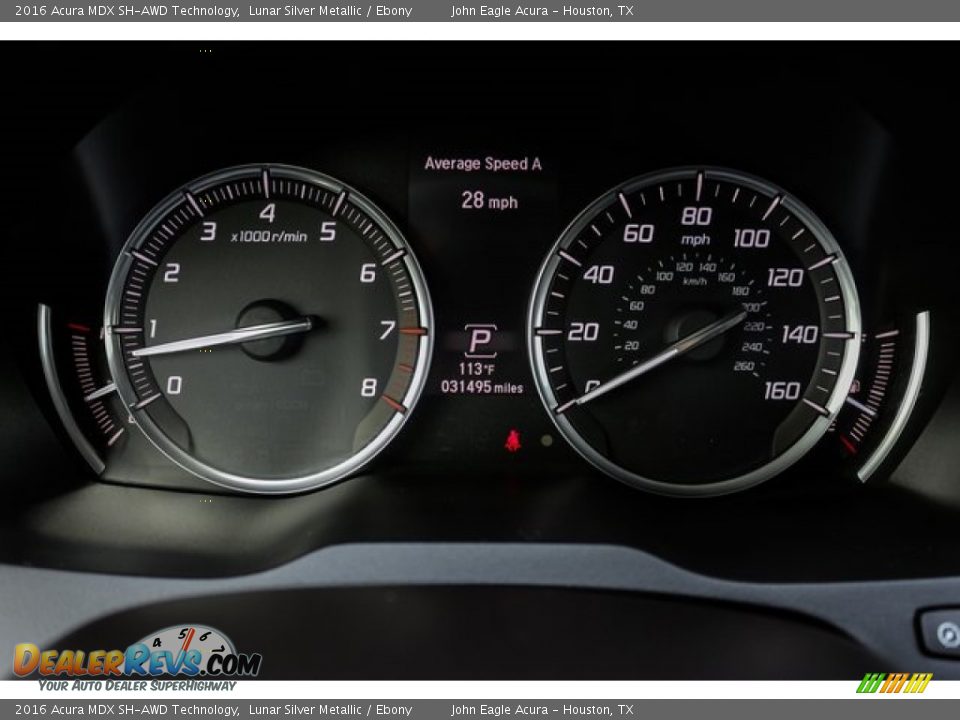This screenshot has width=960, height=720.
Task: Click the P gear position indicator
Action: (481, 340)
